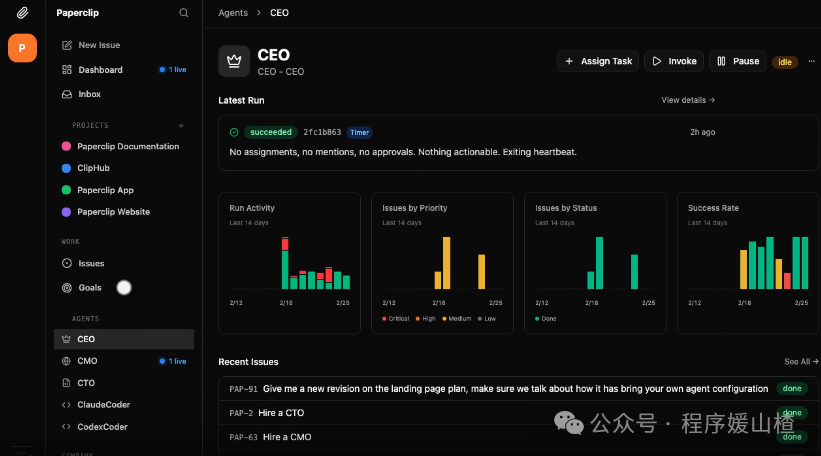Screen dimensions: 821x456
Task: Click run ID 2fc1b863
Action: coord(322,132)
